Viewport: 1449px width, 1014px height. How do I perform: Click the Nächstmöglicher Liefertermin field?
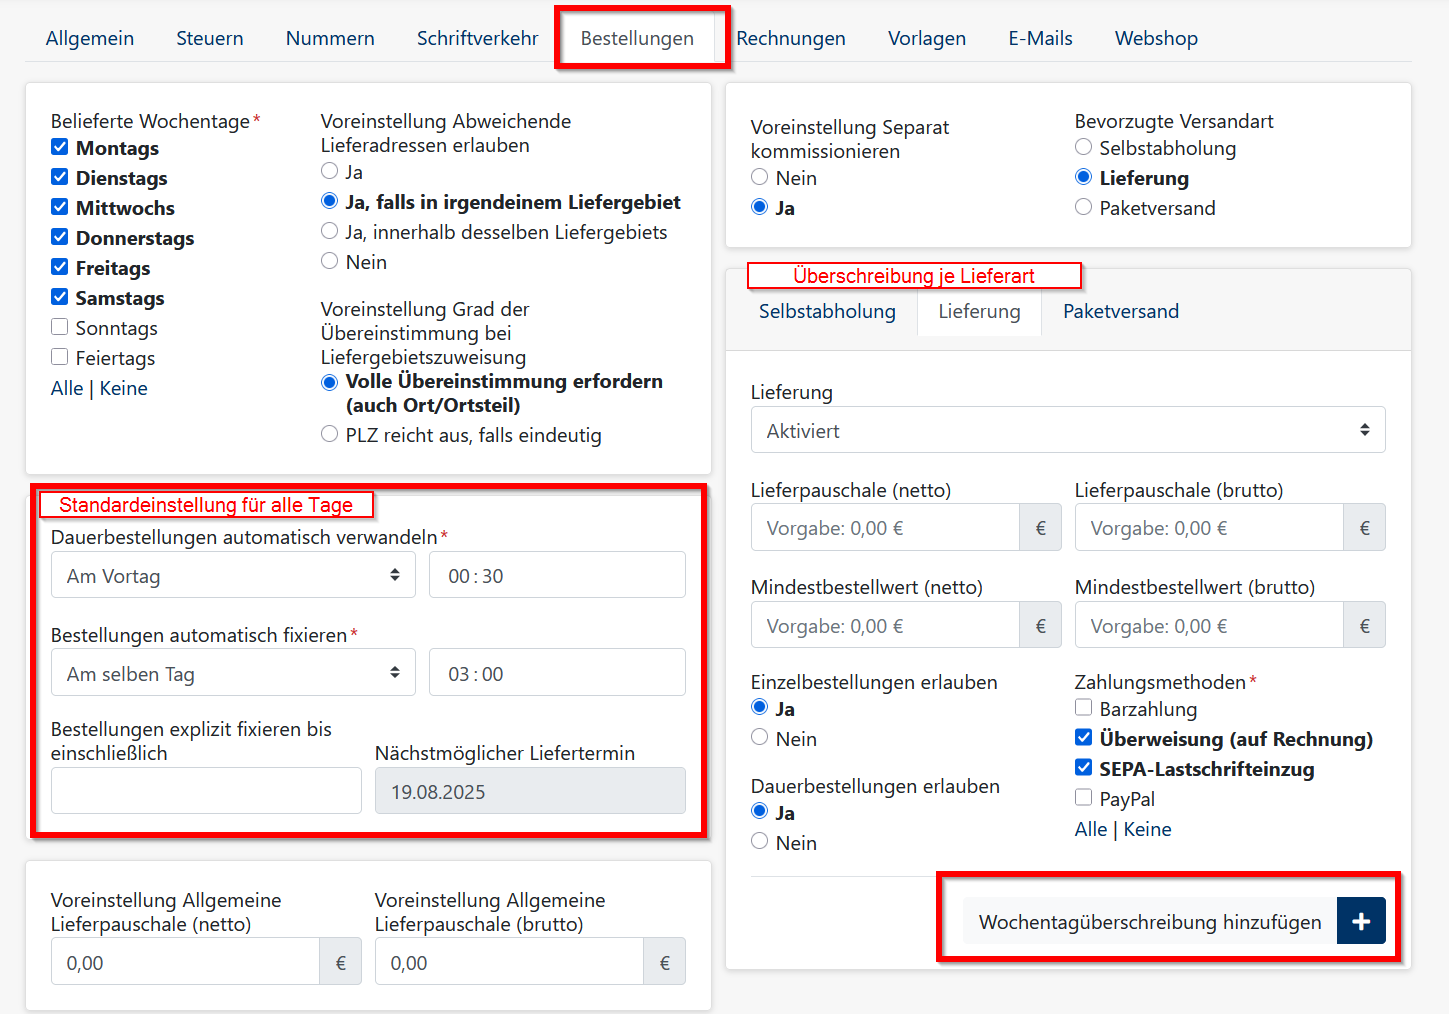coord(530,791)
